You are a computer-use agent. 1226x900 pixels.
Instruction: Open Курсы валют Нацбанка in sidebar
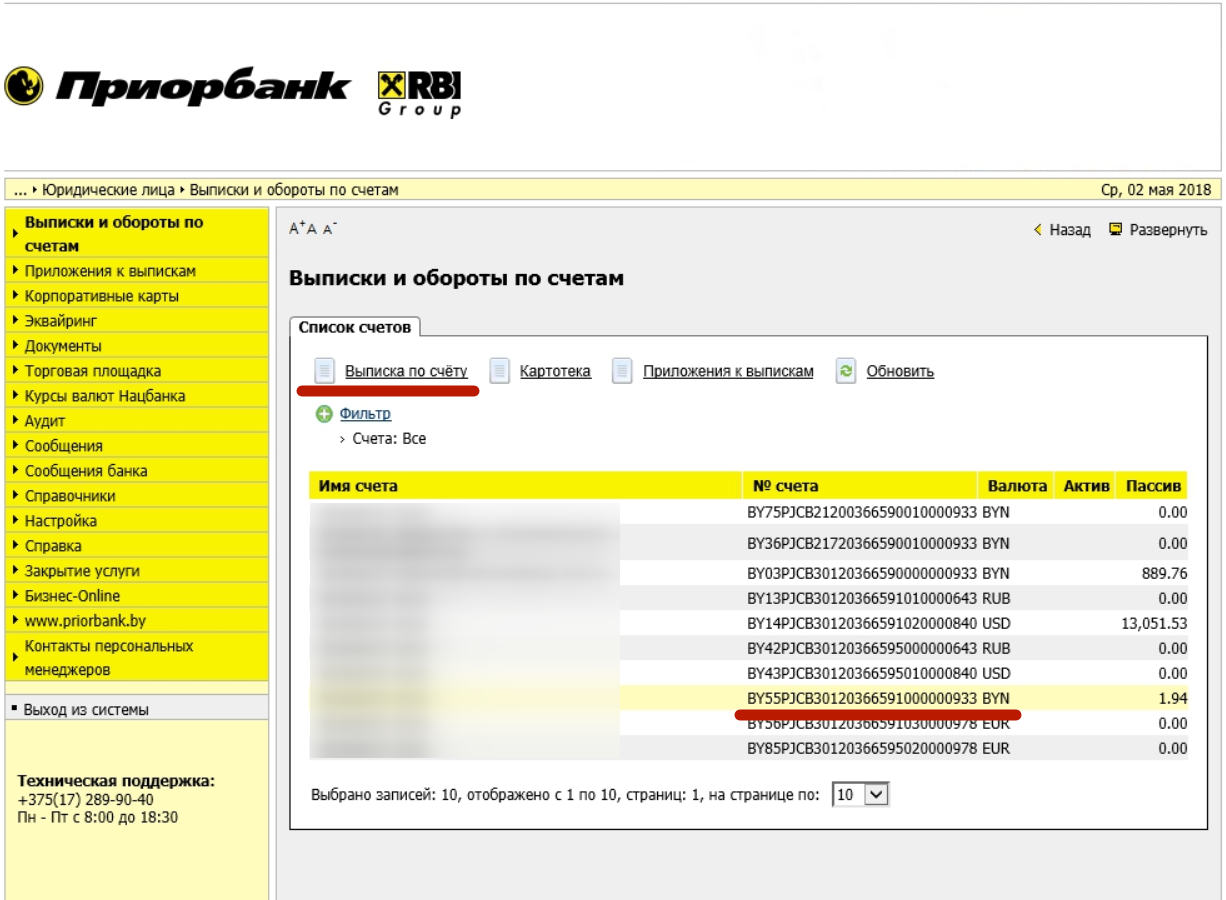click(x=105, y=396)
